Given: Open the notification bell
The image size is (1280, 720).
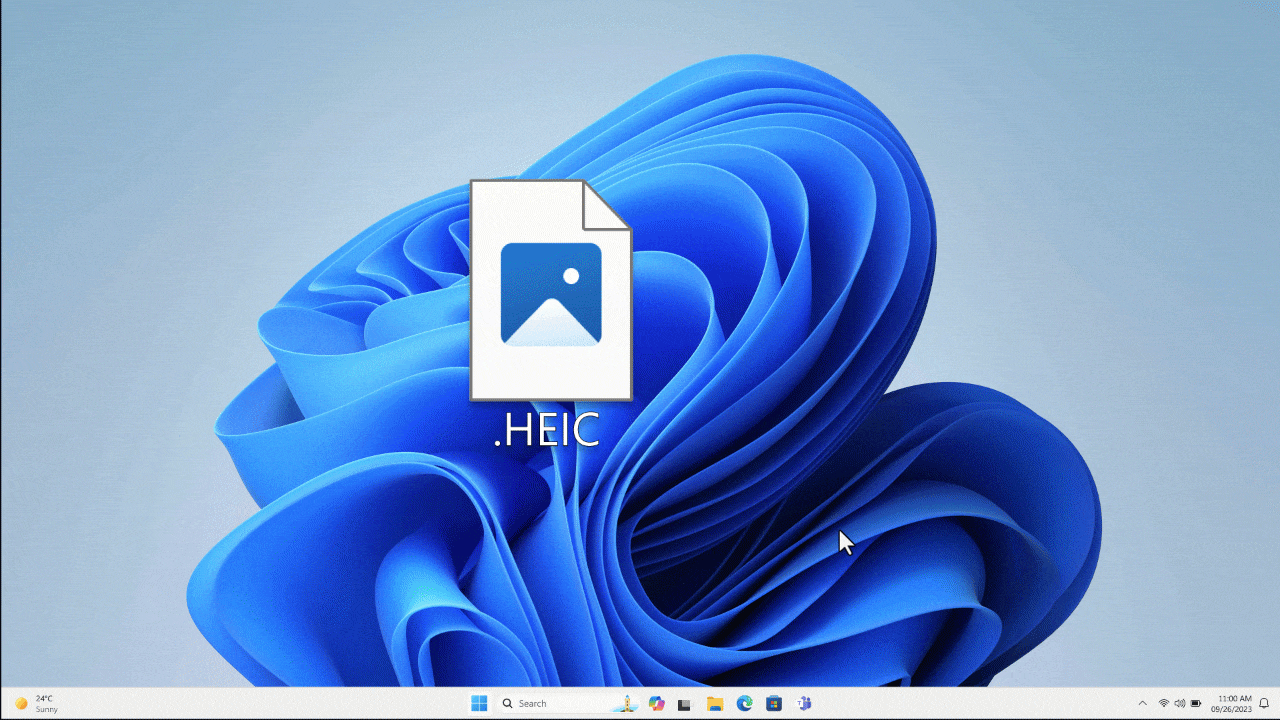Looking at the screenshot, I should pos(1264,704).
